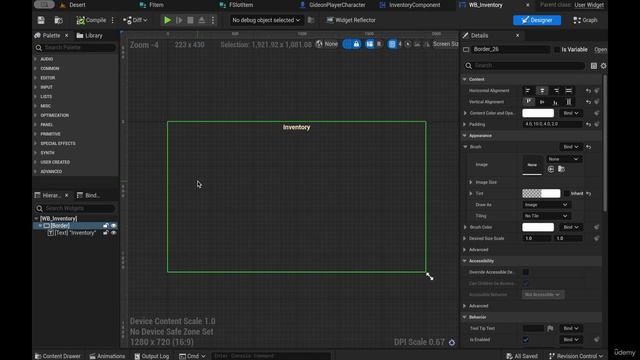Open compile options three-dot menu
Screen dimensions: 640x360
[x=113, y=20]
